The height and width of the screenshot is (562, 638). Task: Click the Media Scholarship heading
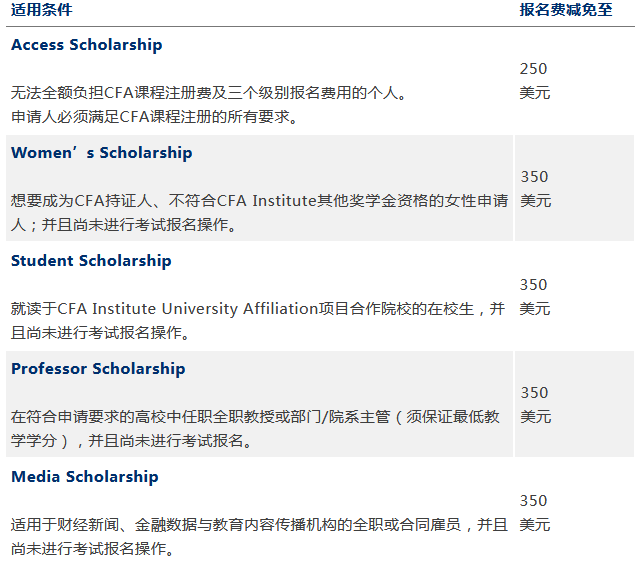point(85,477)
